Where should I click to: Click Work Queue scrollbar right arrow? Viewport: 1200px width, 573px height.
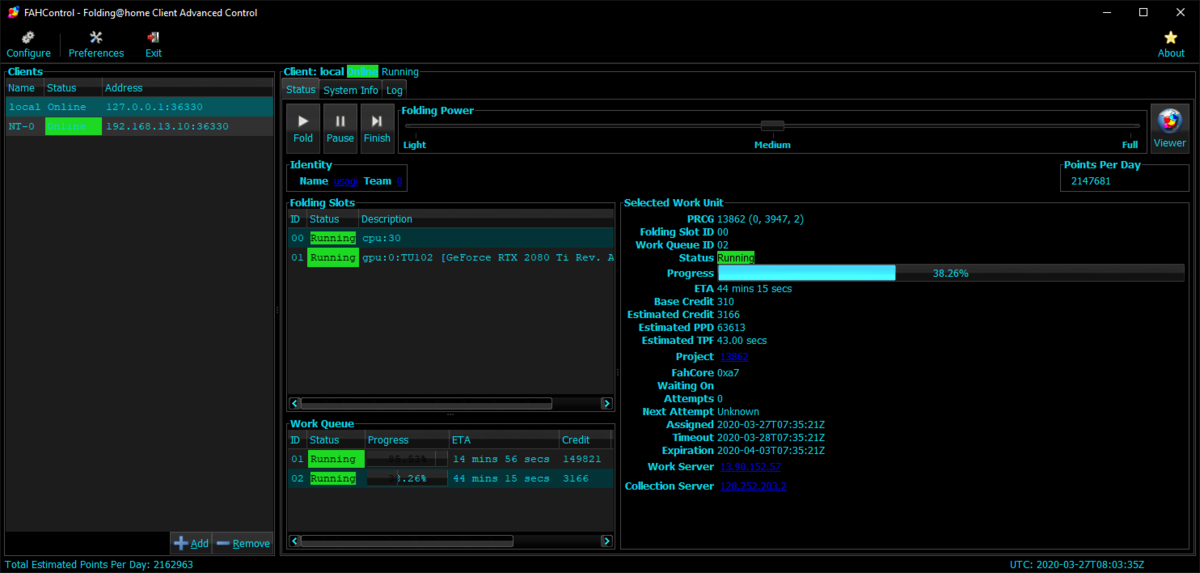tap(607, 541)
